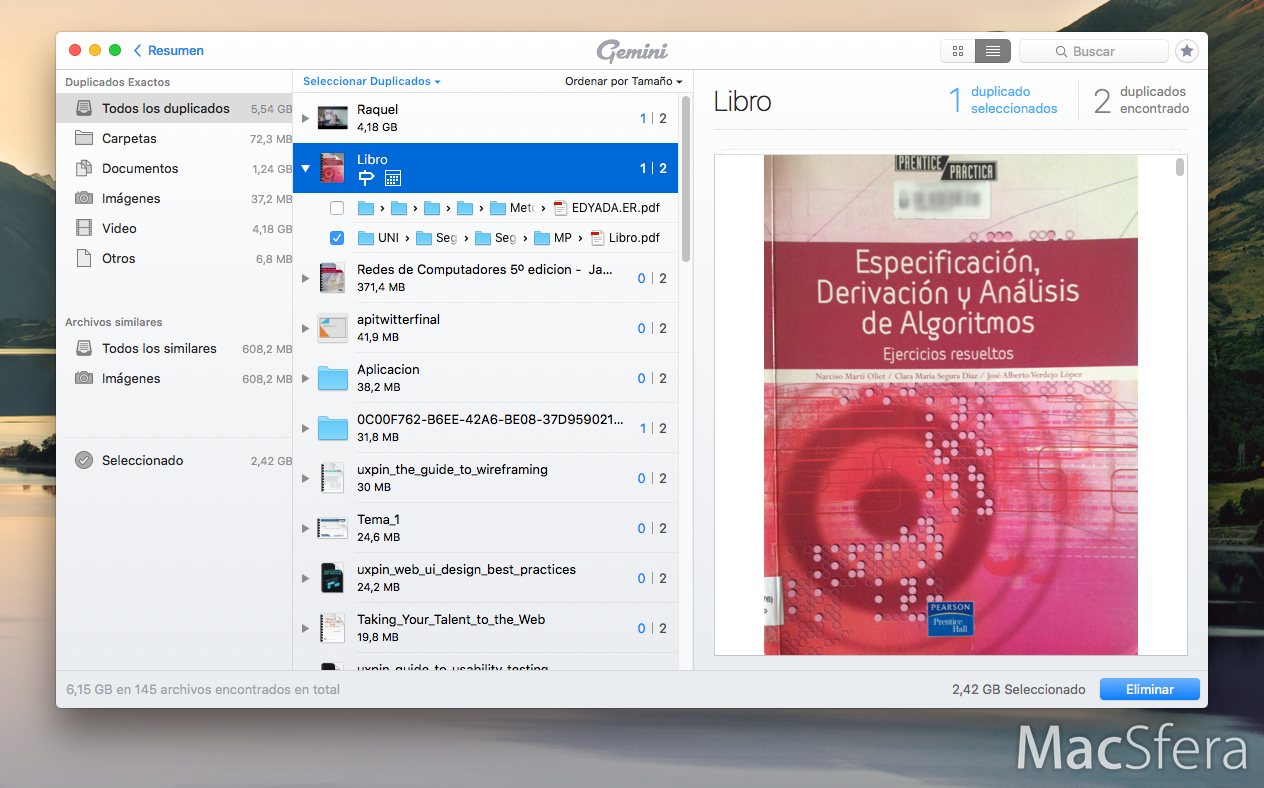Viewport: 1264px width, 788px height.
Task: Click the blue folder icon of the 0C00F762 item
Action: tap(332, 428)
